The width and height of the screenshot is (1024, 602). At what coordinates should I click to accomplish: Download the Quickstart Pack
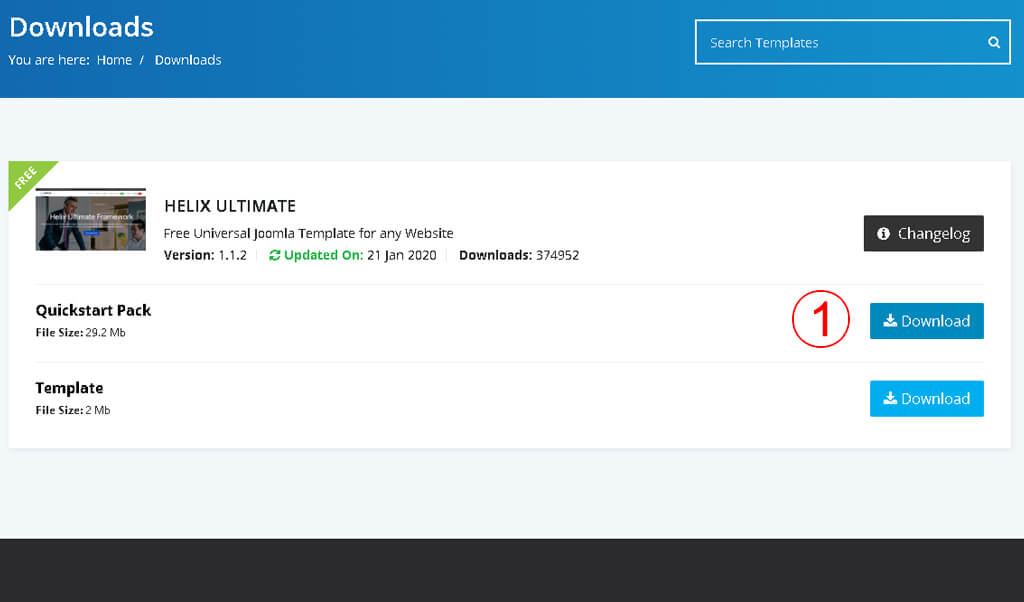(926, 321)
